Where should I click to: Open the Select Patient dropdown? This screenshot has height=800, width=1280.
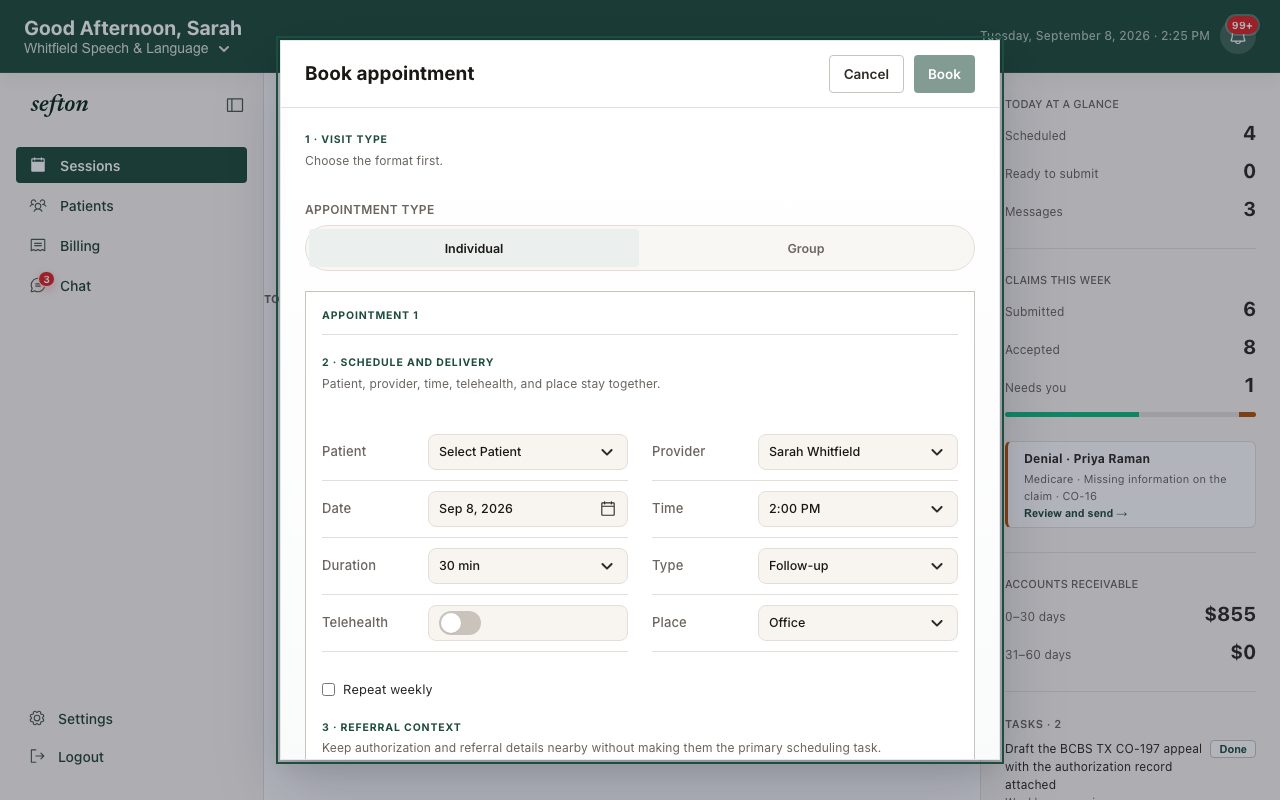coord(528,452)
